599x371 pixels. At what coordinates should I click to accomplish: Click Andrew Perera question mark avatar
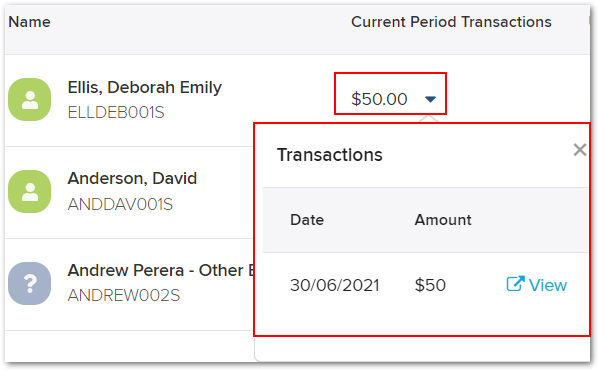(x=29, y=283)
